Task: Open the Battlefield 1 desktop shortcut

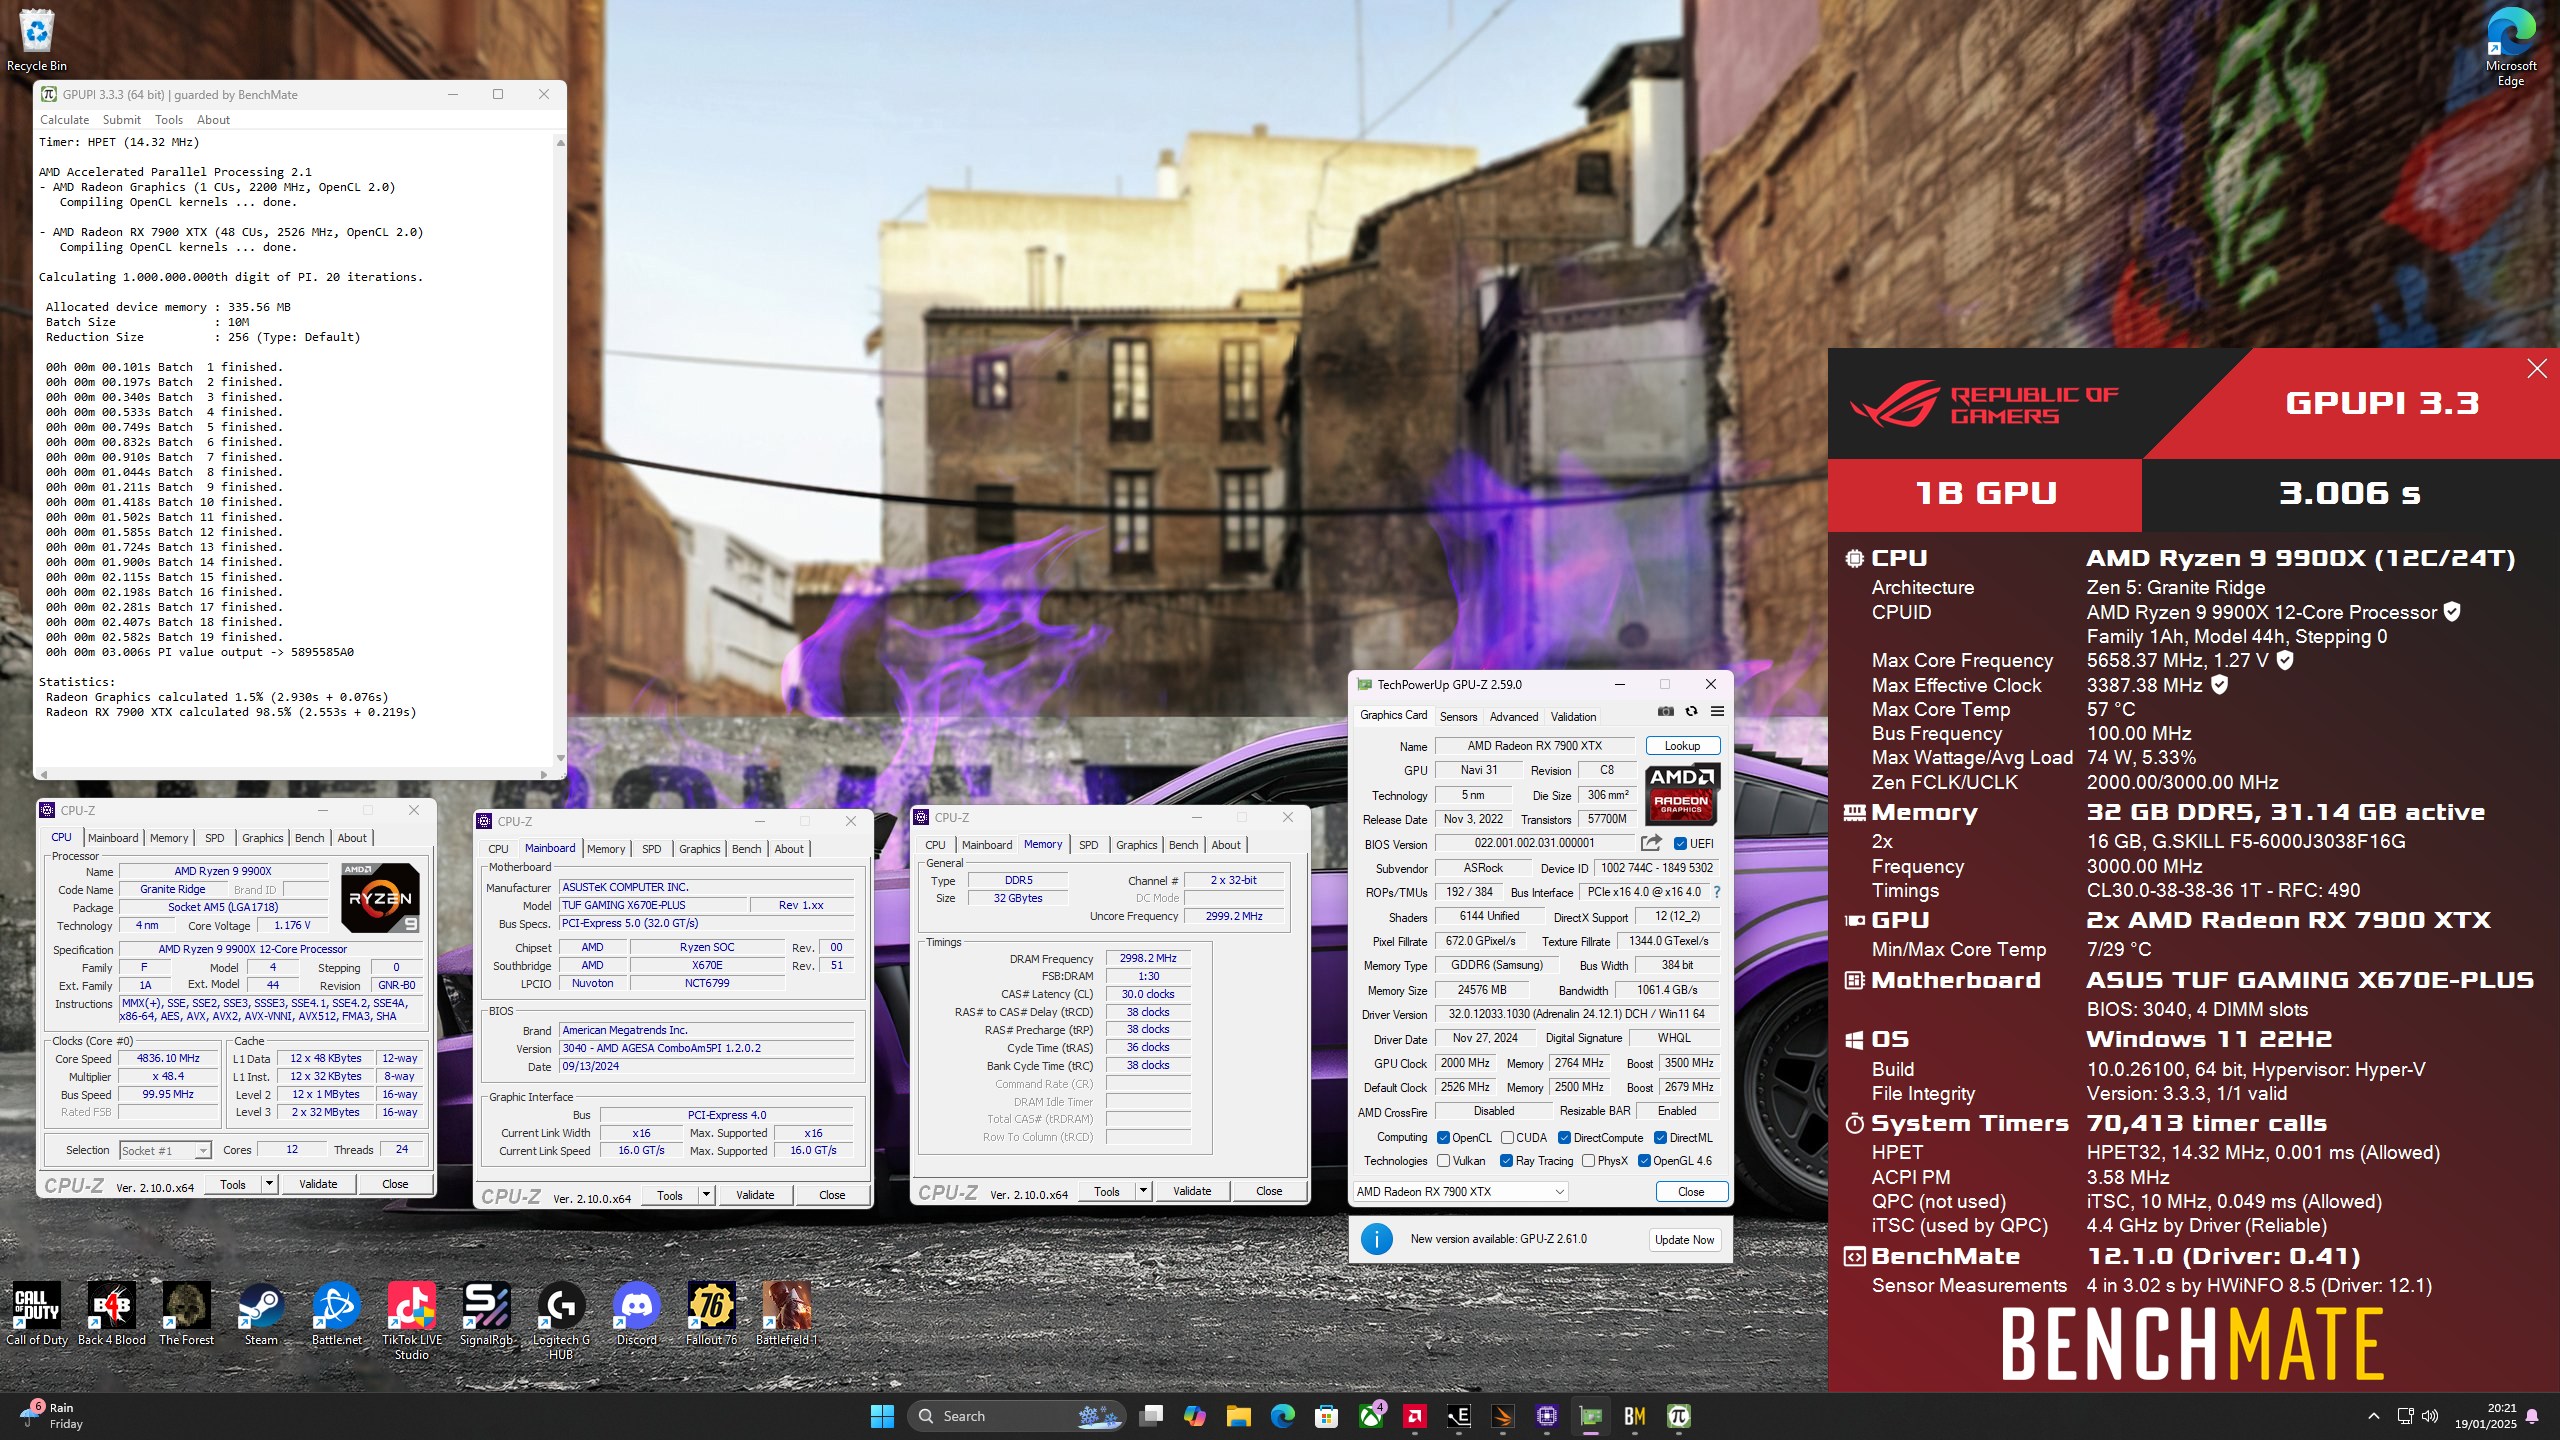Action: click(x=786, y=1314)
